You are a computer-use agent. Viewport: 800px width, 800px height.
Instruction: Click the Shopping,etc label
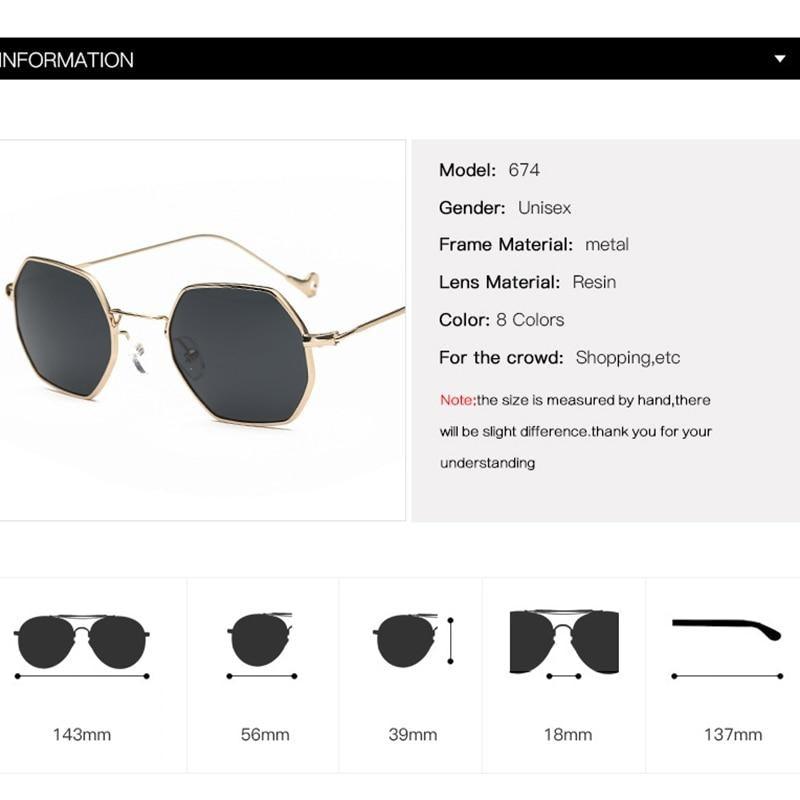point(630,357)
